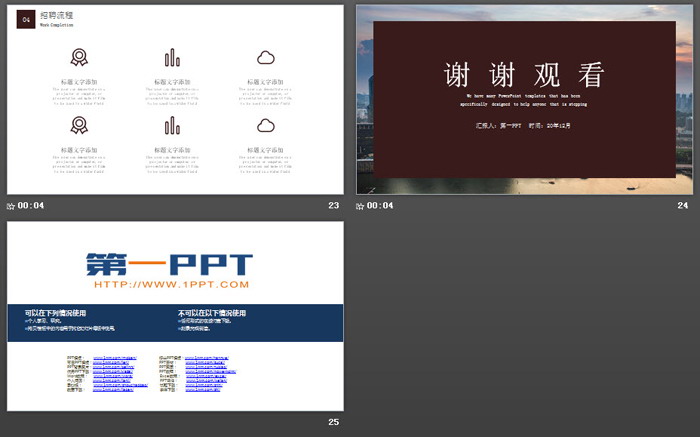Image resolution: width=700 pixels, height=437 pixels.
Task: Click the 可以在下列情况使用 heading in slide 25
Action: (55, 313)
